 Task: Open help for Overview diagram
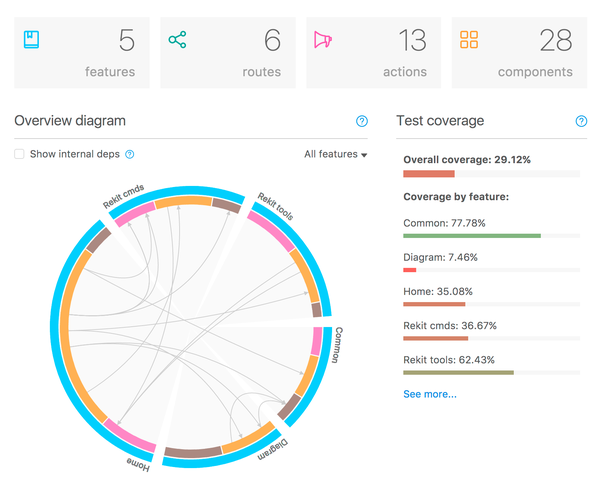click(362, 121)
